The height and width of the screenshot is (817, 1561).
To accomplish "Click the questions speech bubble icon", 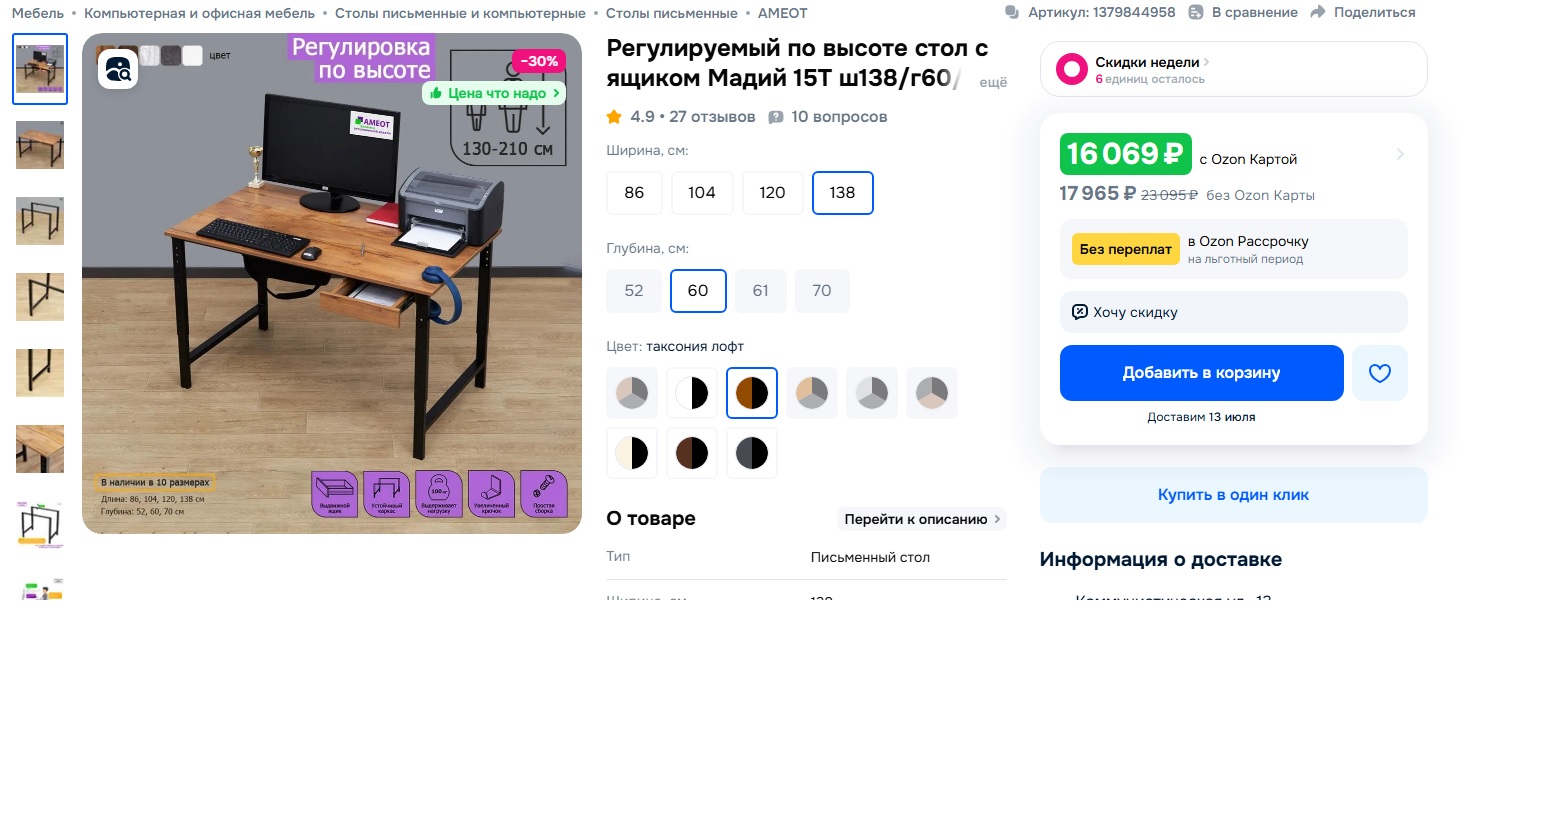I will click(x=776, y=117).
